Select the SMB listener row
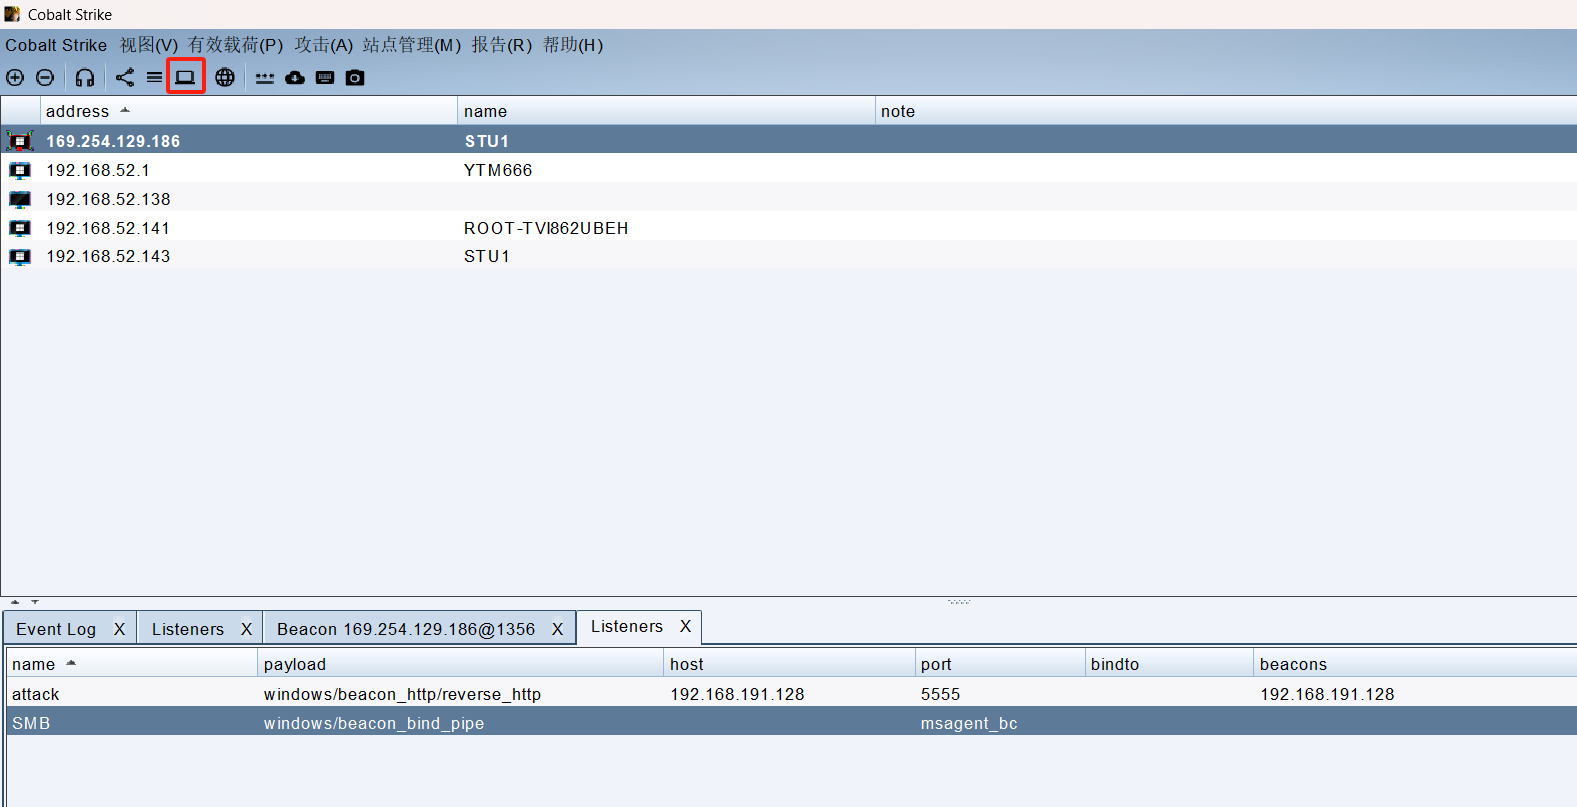The height and width of the screenshot is (807, 1577). pos(791,723)
